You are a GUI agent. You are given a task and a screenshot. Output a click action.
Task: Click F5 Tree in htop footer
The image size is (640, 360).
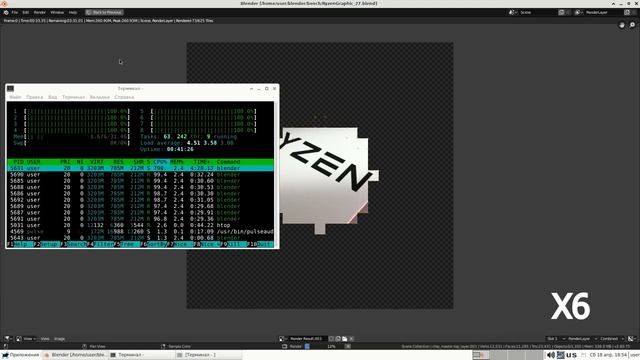pos(127,244)
